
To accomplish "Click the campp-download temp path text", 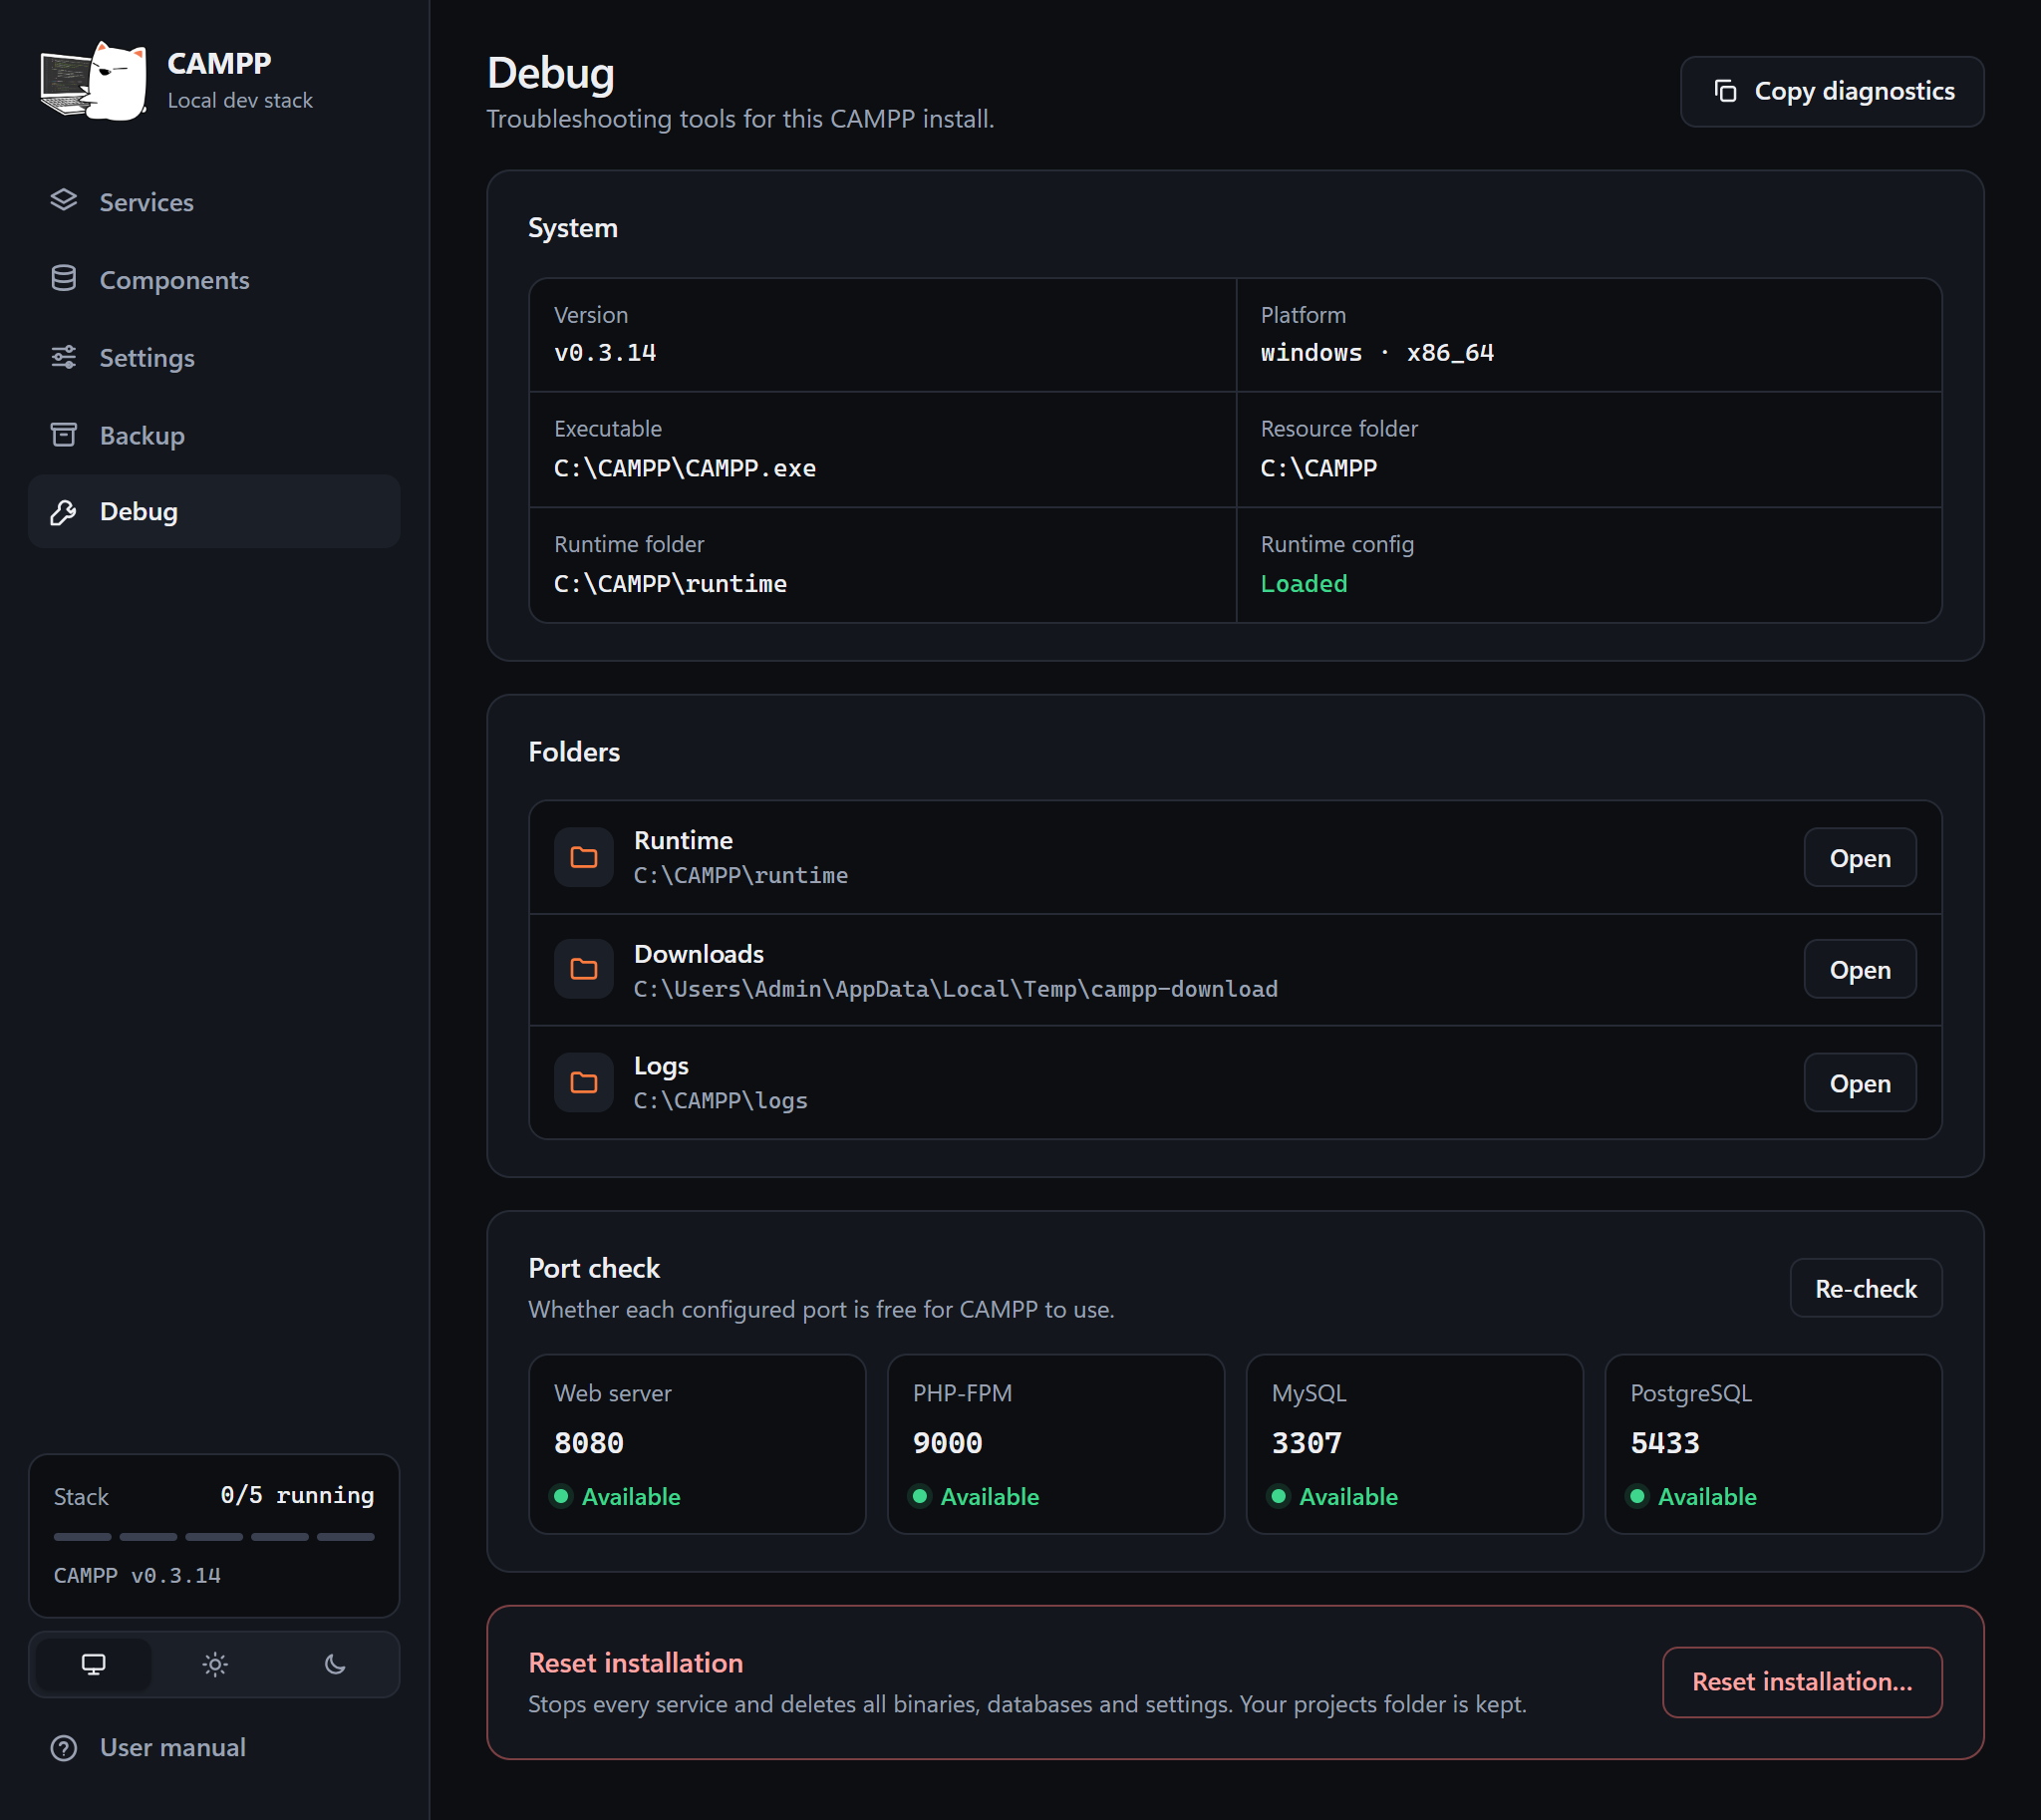I will [956, 989].
